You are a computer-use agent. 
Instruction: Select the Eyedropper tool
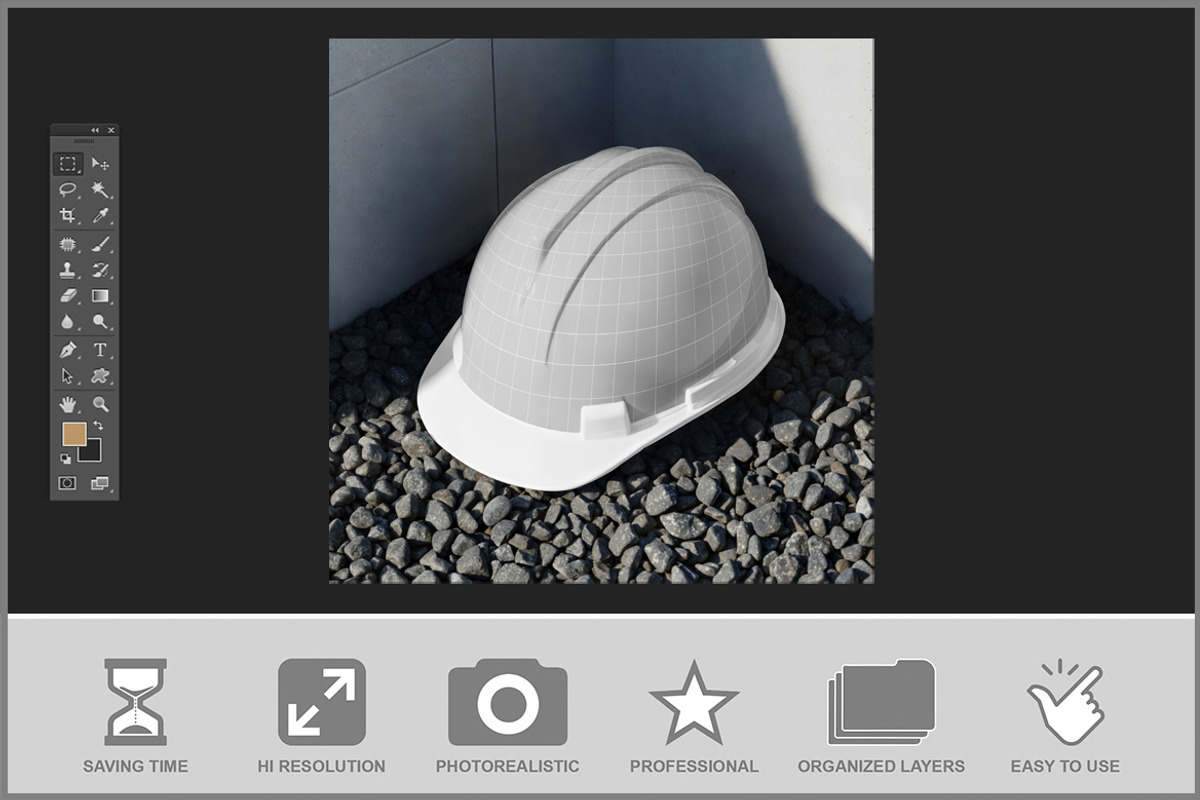[103, 216]
